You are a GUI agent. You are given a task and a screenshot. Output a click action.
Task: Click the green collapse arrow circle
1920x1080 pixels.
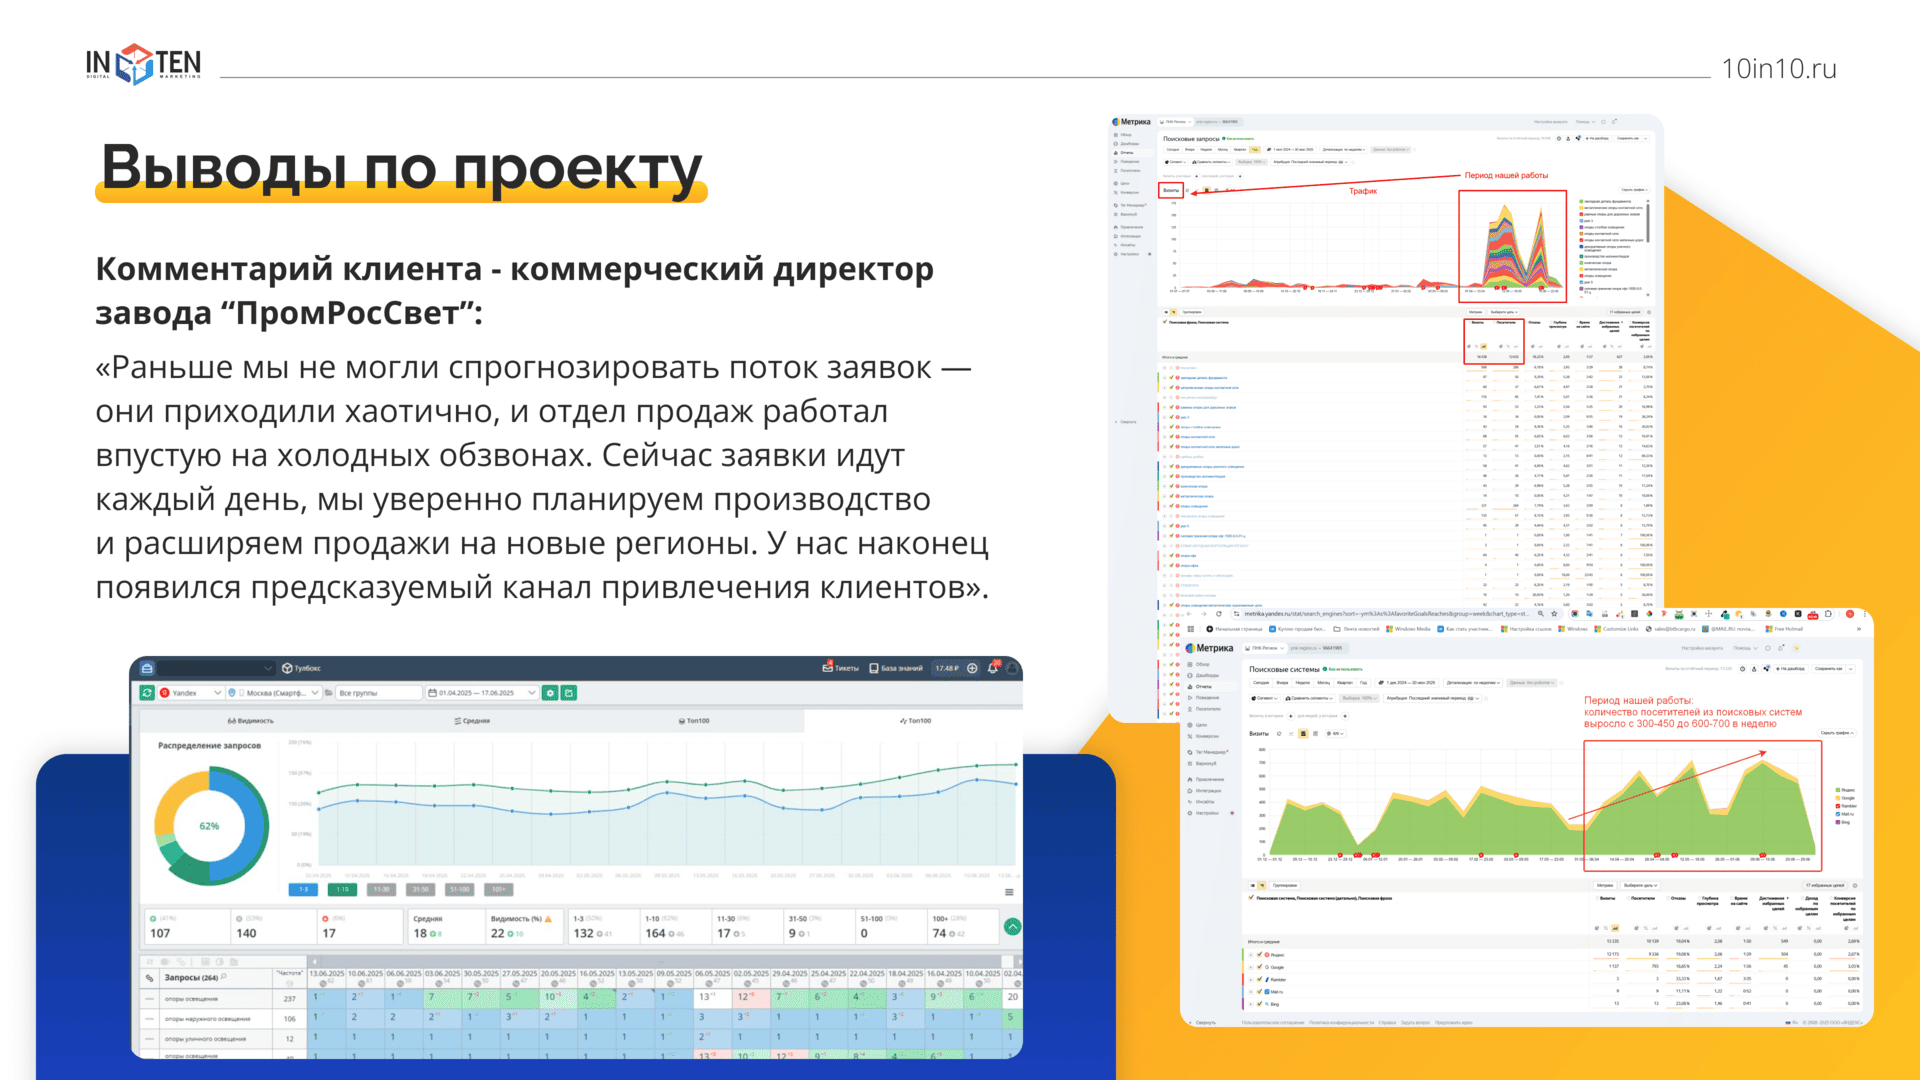(1012, 927)
